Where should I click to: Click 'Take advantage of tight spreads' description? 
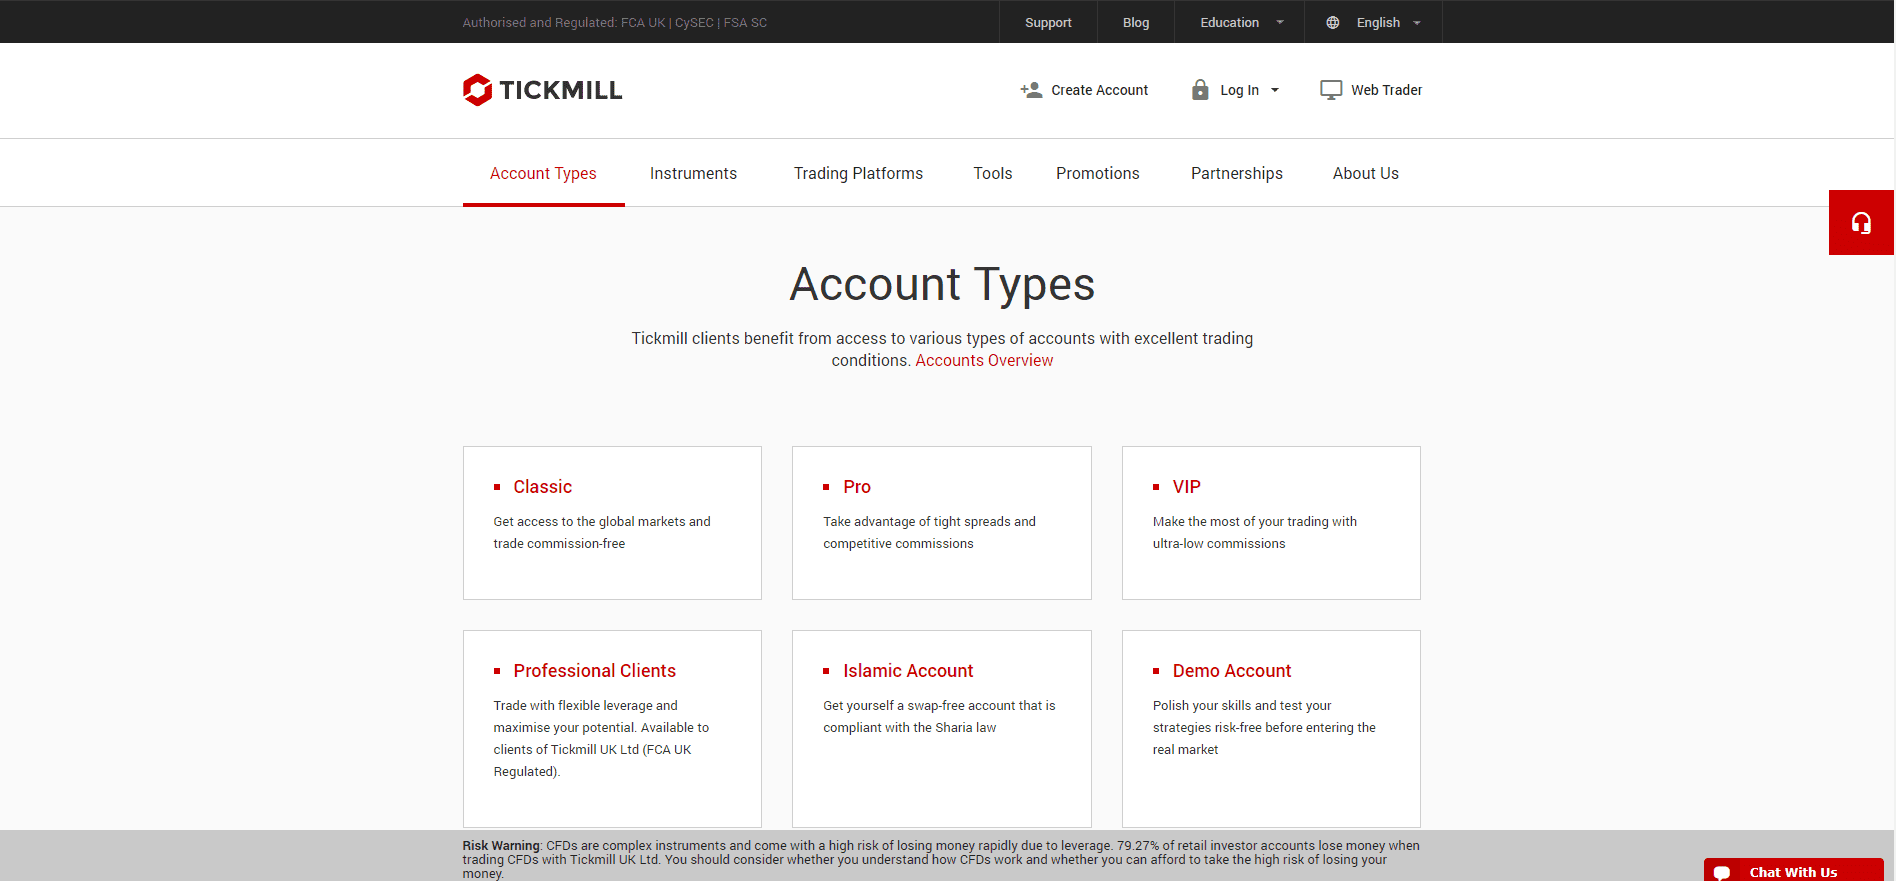click(930, 532)
